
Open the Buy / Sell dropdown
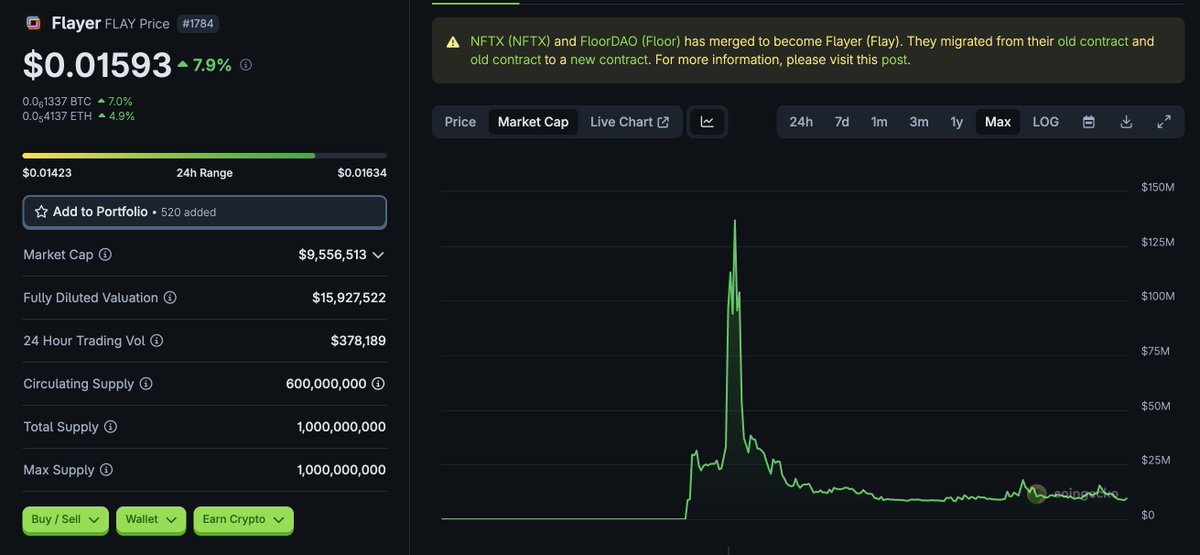[x=66, y=520]
